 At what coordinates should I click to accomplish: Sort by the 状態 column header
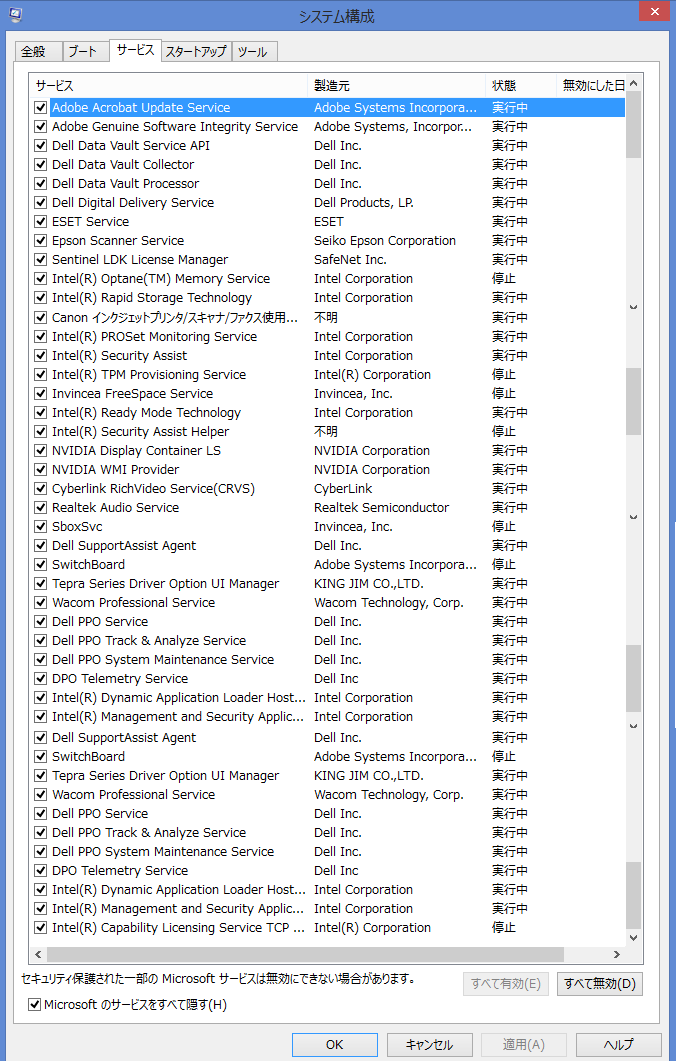(x=520, y=85)
